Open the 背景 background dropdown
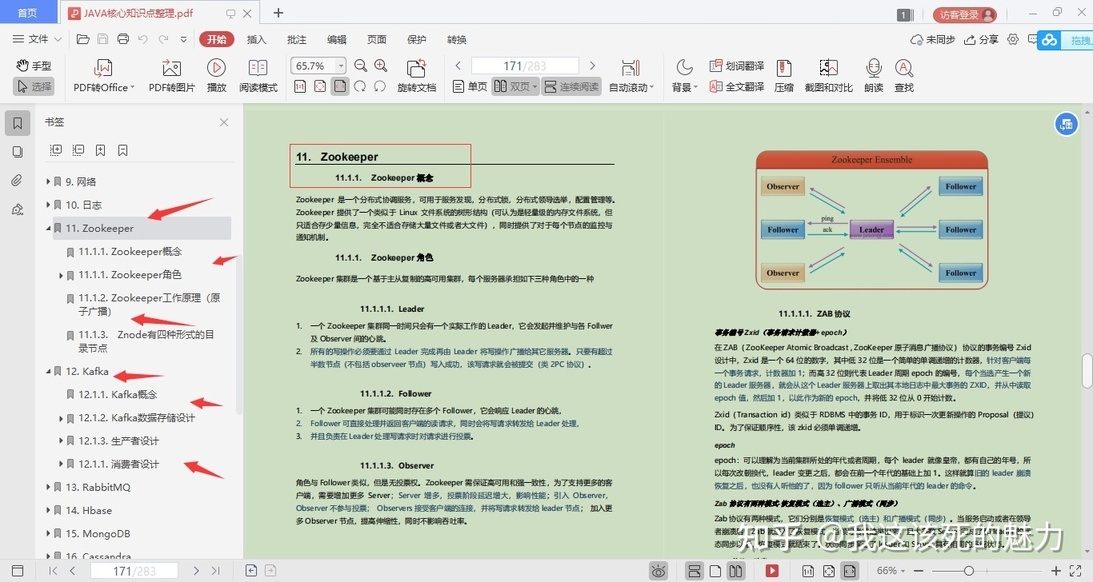1093x582 pixels. 685,76
